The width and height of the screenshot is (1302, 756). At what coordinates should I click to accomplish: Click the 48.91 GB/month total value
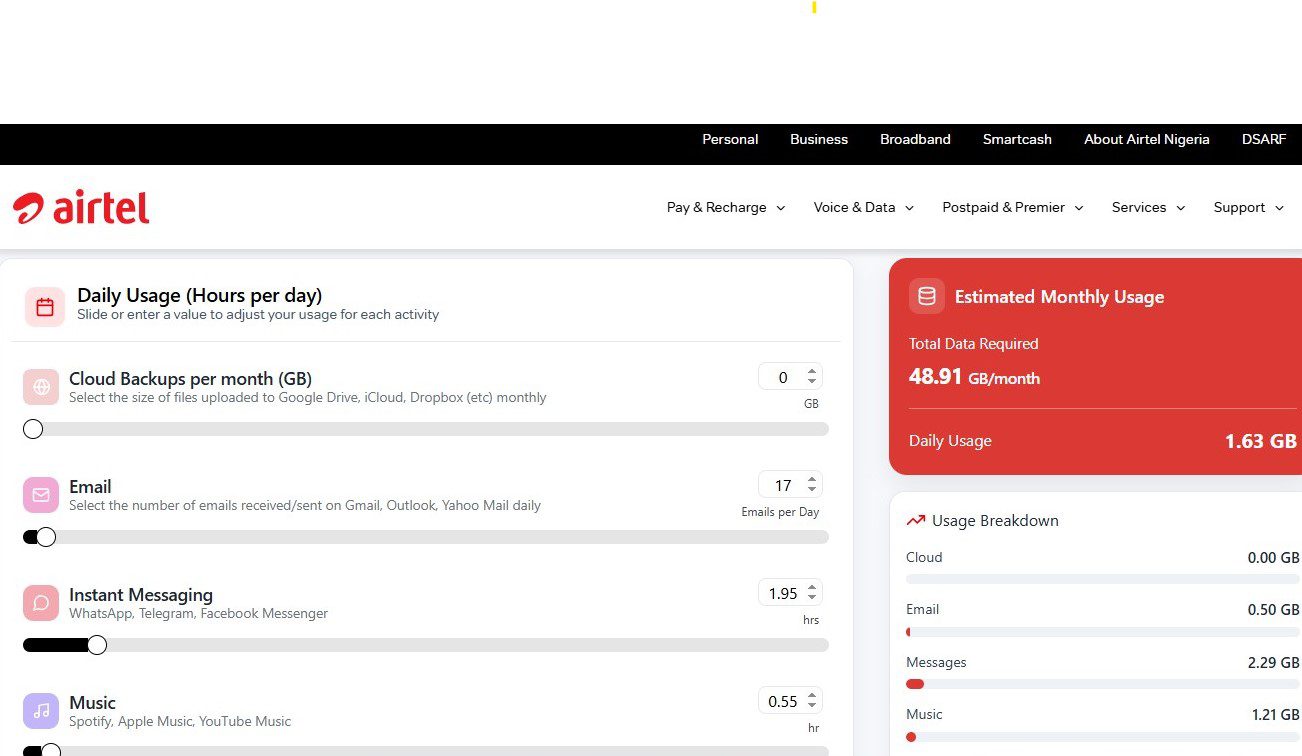[x=974, y=377]
